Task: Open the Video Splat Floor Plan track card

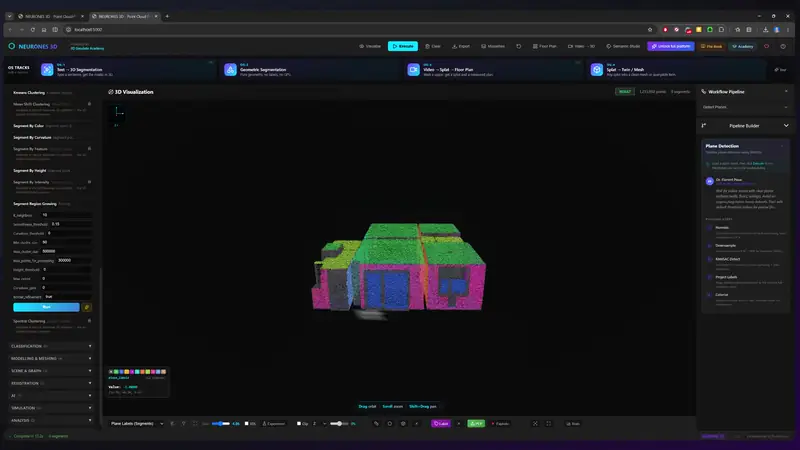Action: (494, 69)
